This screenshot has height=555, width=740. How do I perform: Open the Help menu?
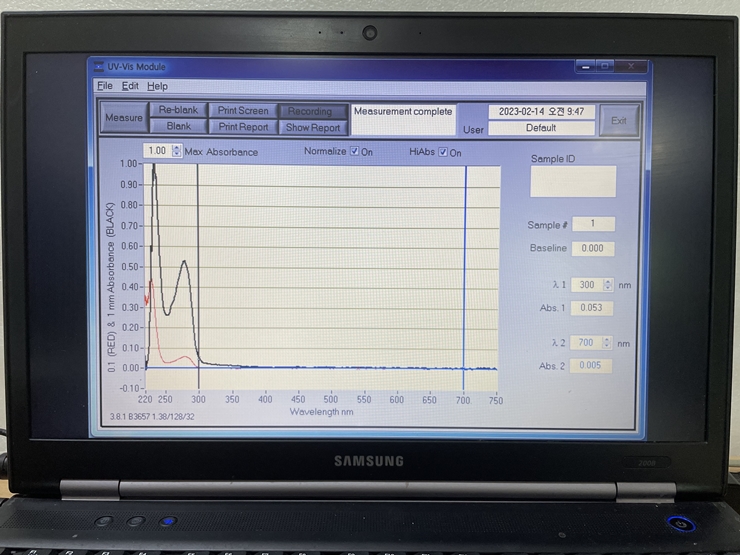(157, 86)
